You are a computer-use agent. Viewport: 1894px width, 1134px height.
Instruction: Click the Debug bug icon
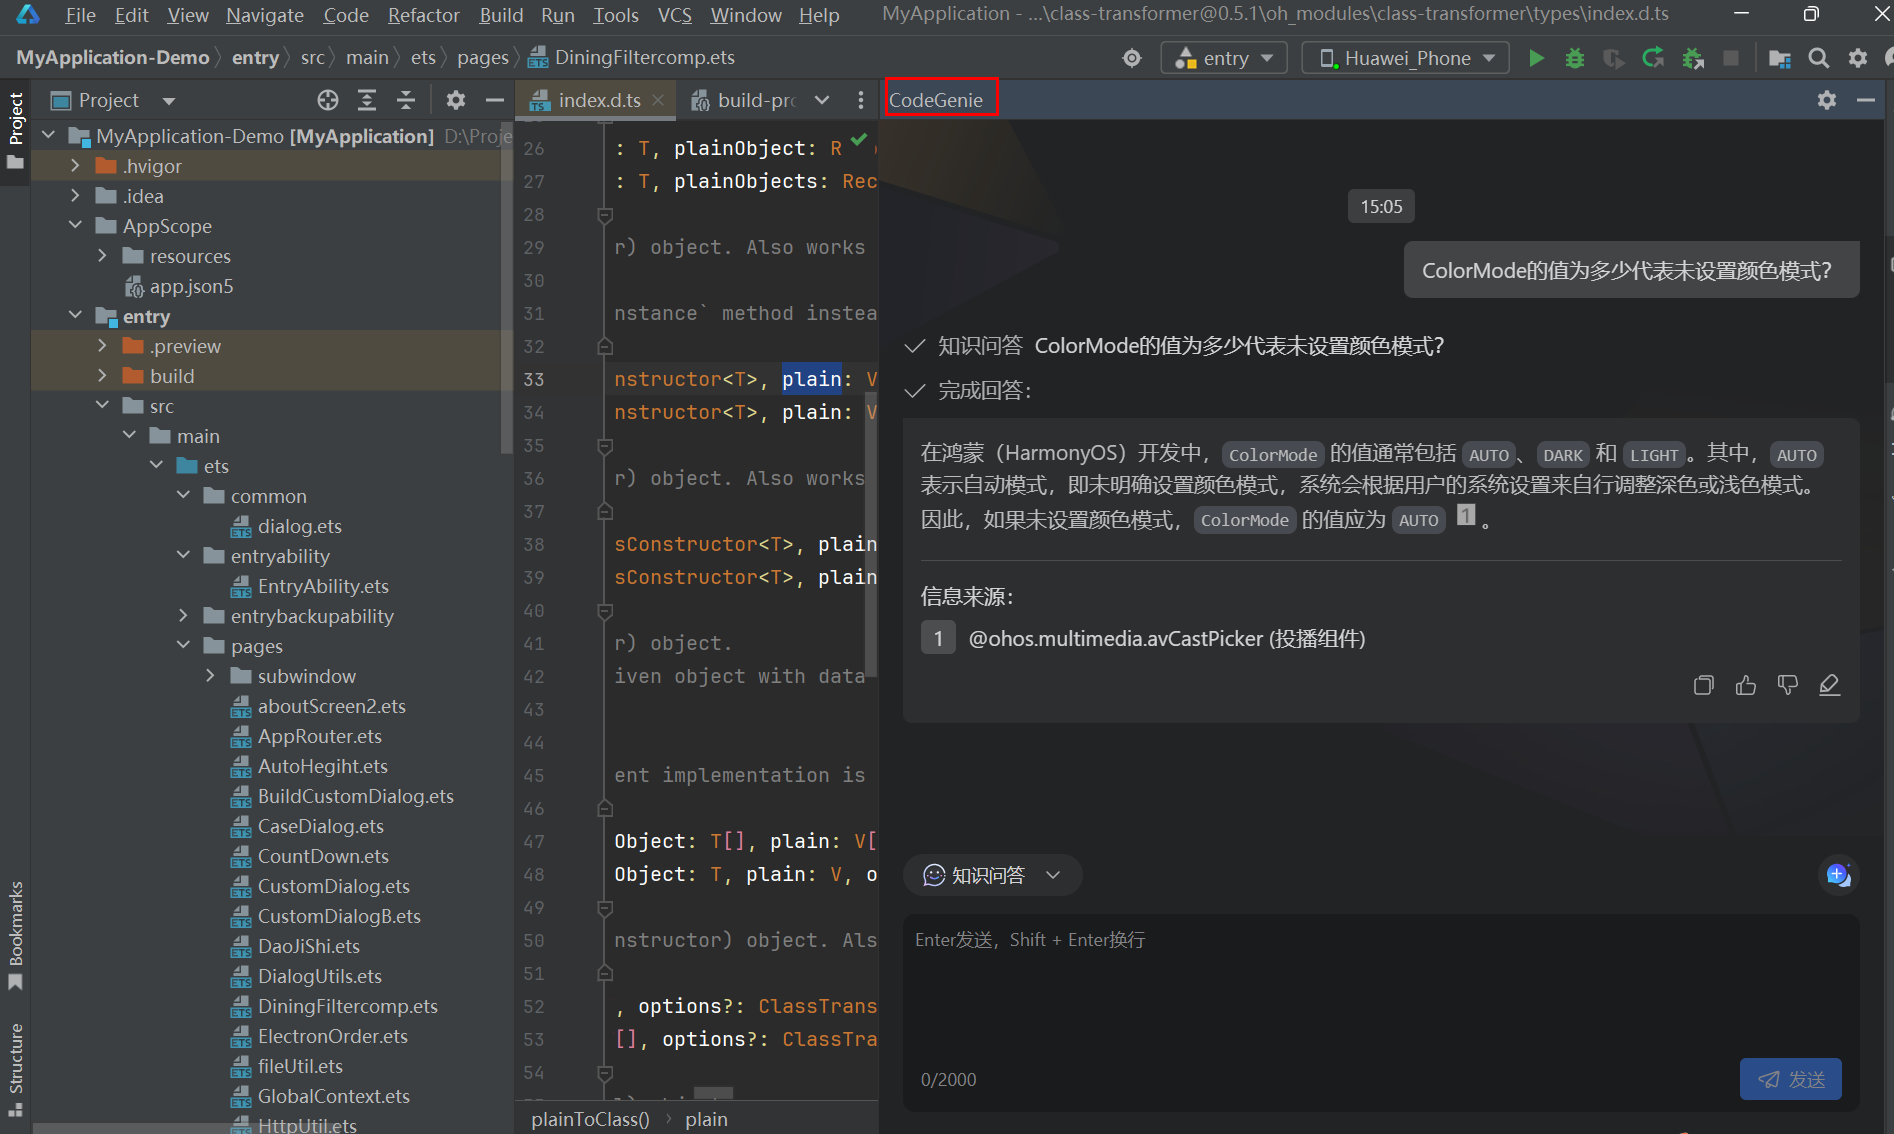[1575, 58]
